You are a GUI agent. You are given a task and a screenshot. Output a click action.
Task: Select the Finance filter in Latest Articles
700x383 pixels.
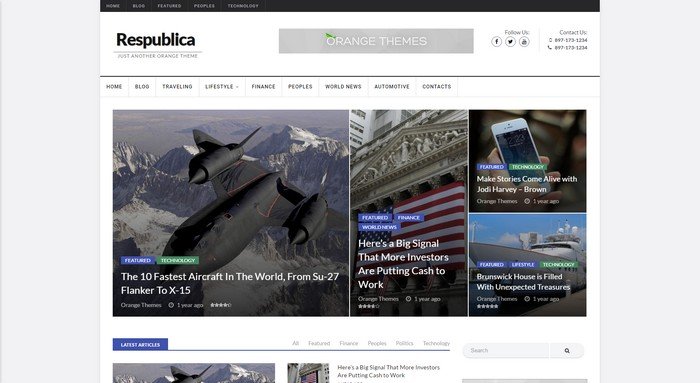pos(349,343)
